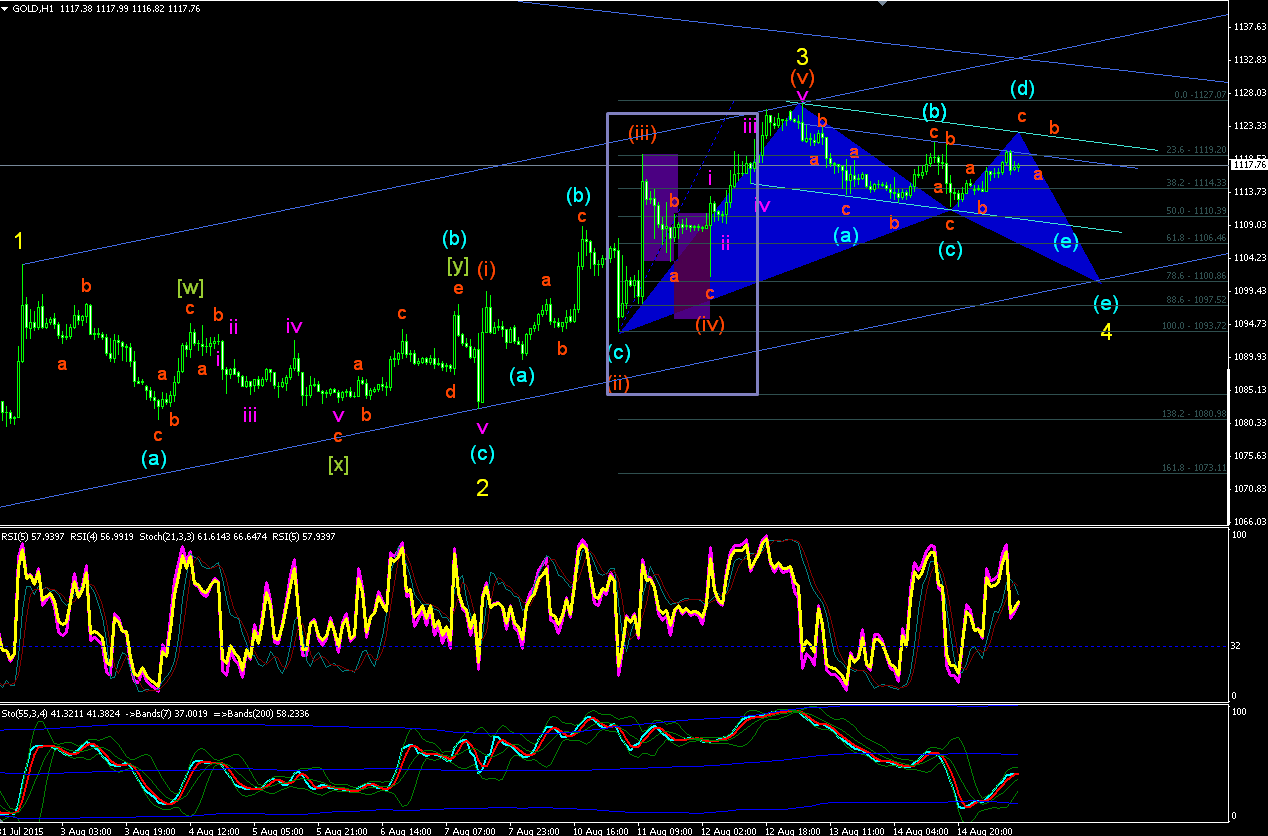This screenshot has width=1268, height=836.
Task: Select the olive [y] wave label
Action: (x=458, y=265)
